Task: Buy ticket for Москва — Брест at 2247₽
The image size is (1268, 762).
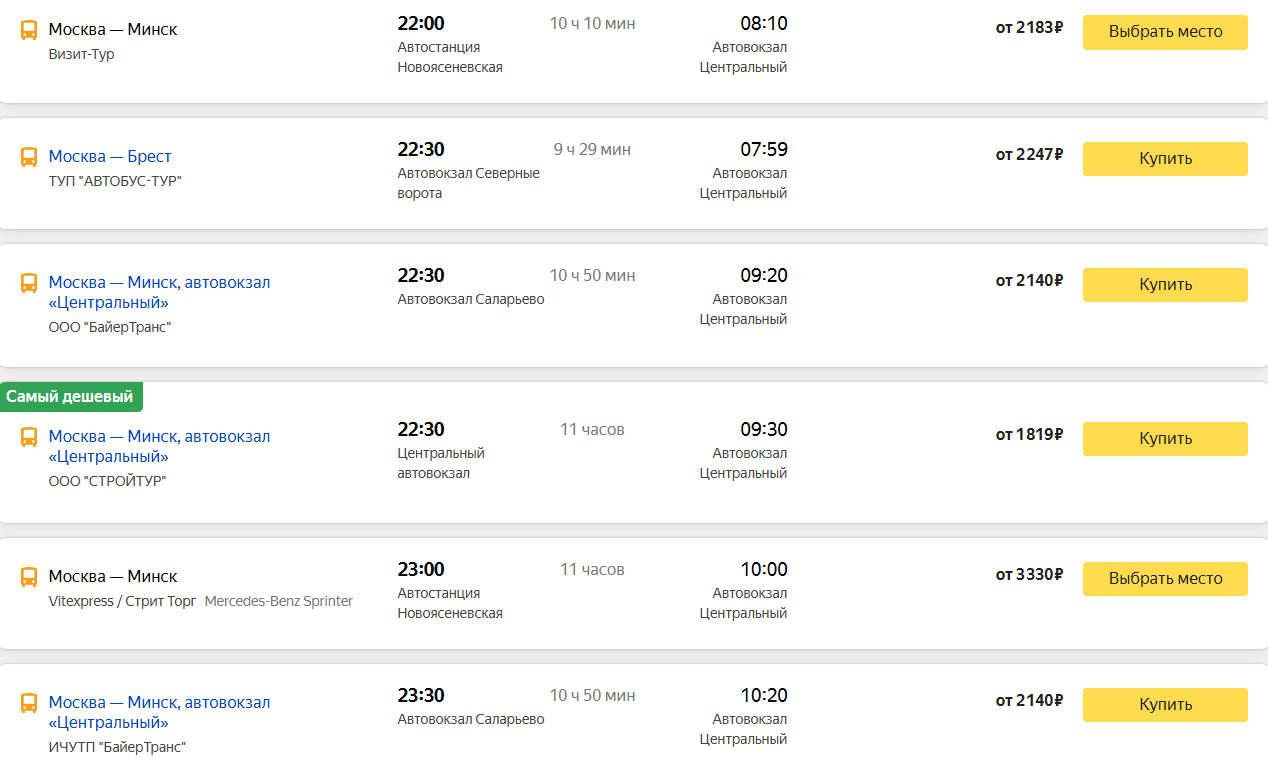Action: click(1165, 158)
